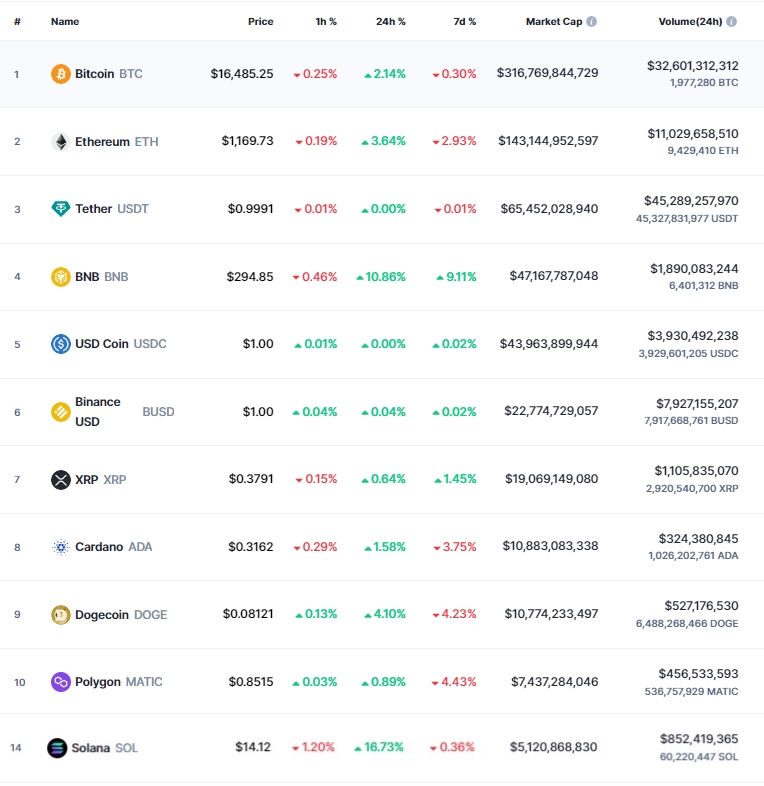Click the Market Cap info icon

click(592, 22)
